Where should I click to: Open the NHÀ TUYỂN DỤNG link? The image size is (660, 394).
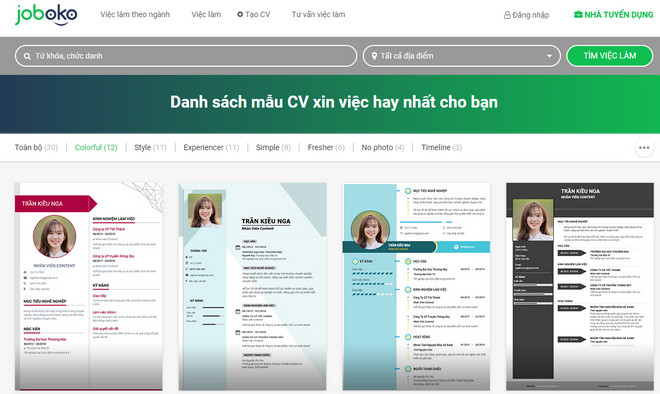point(614,15)
